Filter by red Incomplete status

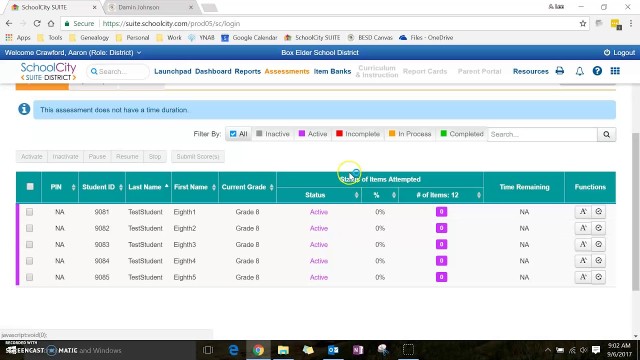click(x=358, y=134)
